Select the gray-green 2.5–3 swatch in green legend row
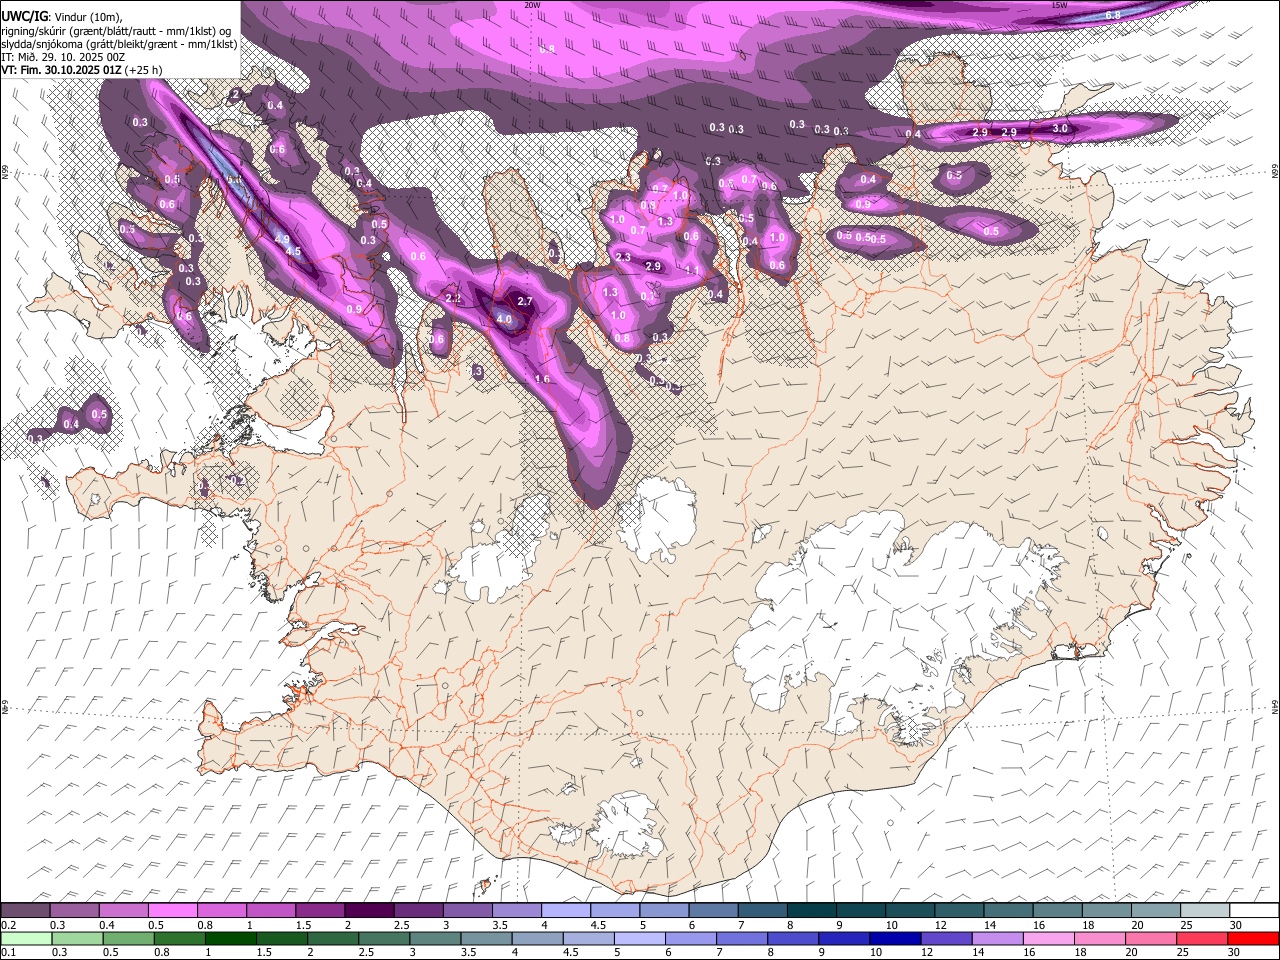This screenshot has width=1280, height=960. pyautogui.click(x=384, y=939)
